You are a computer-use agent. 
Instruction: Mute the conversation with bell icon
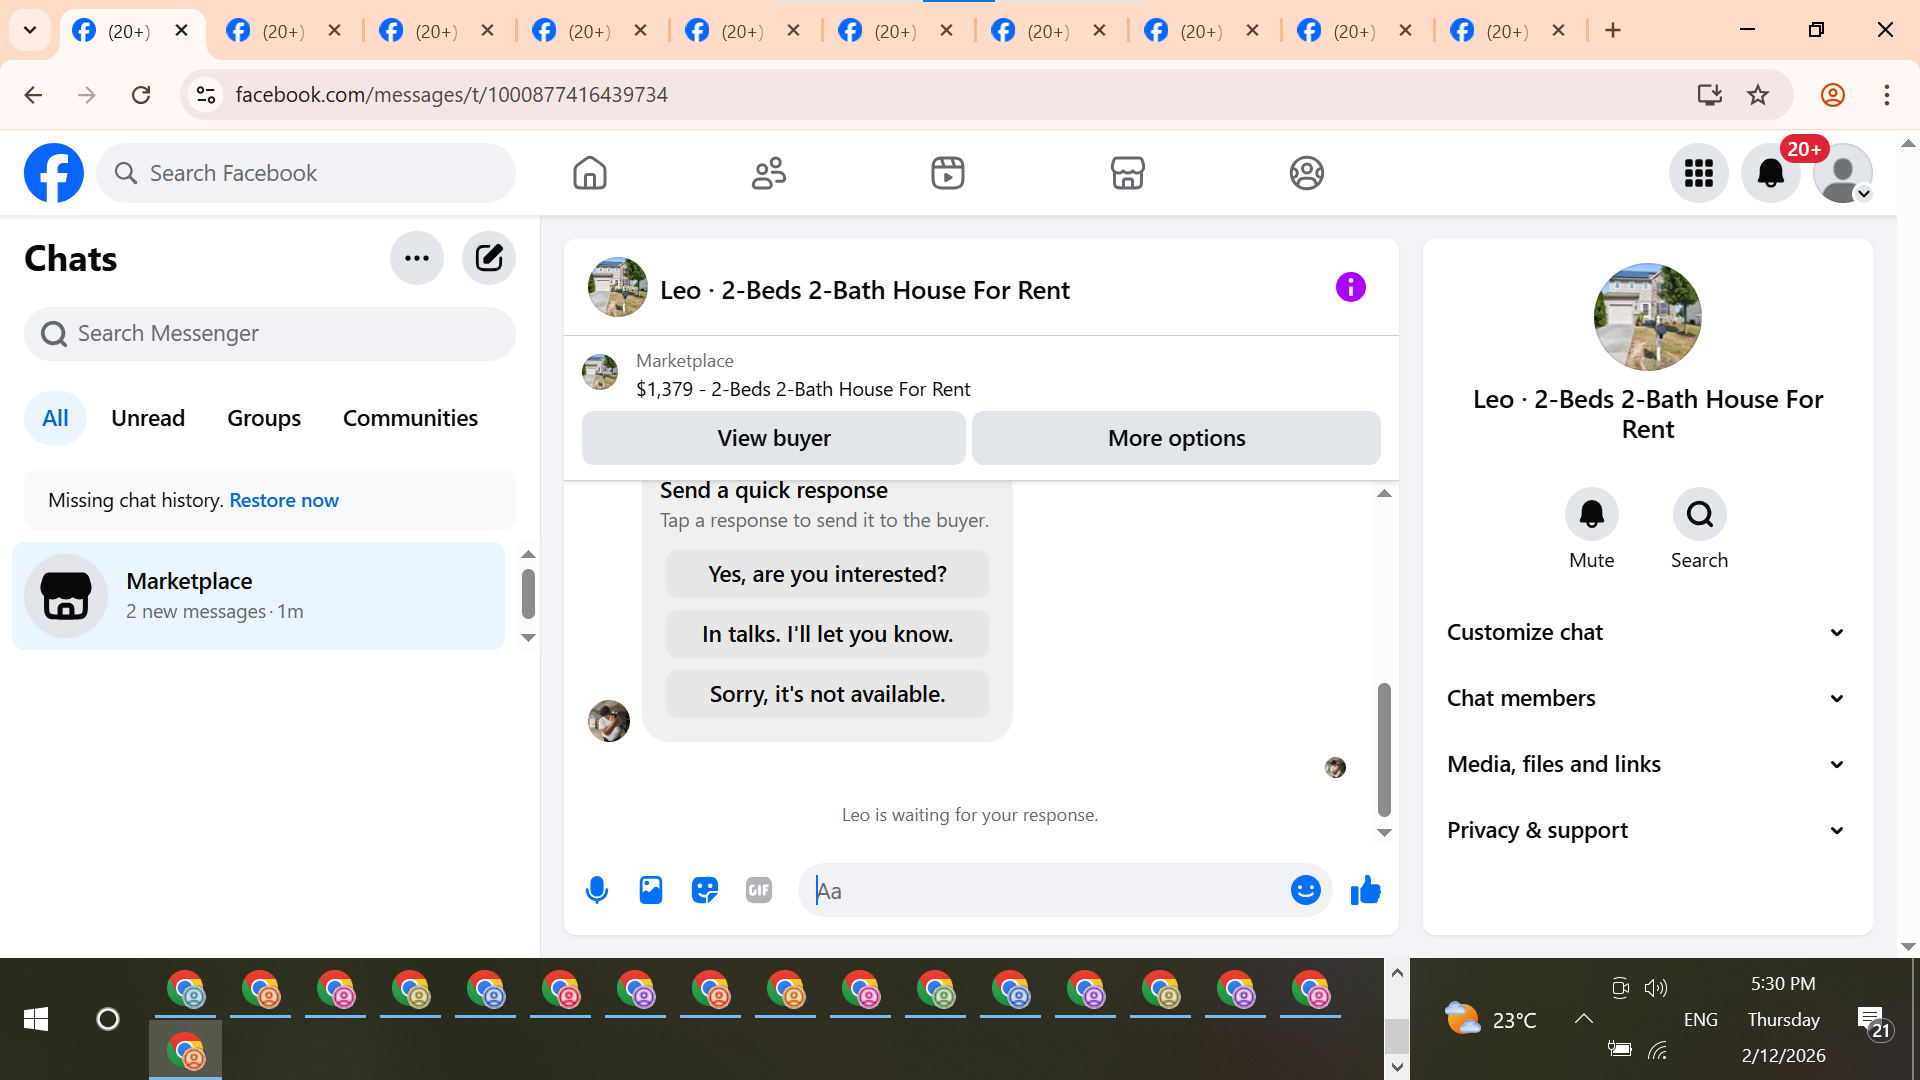[x=1591, y=514]
